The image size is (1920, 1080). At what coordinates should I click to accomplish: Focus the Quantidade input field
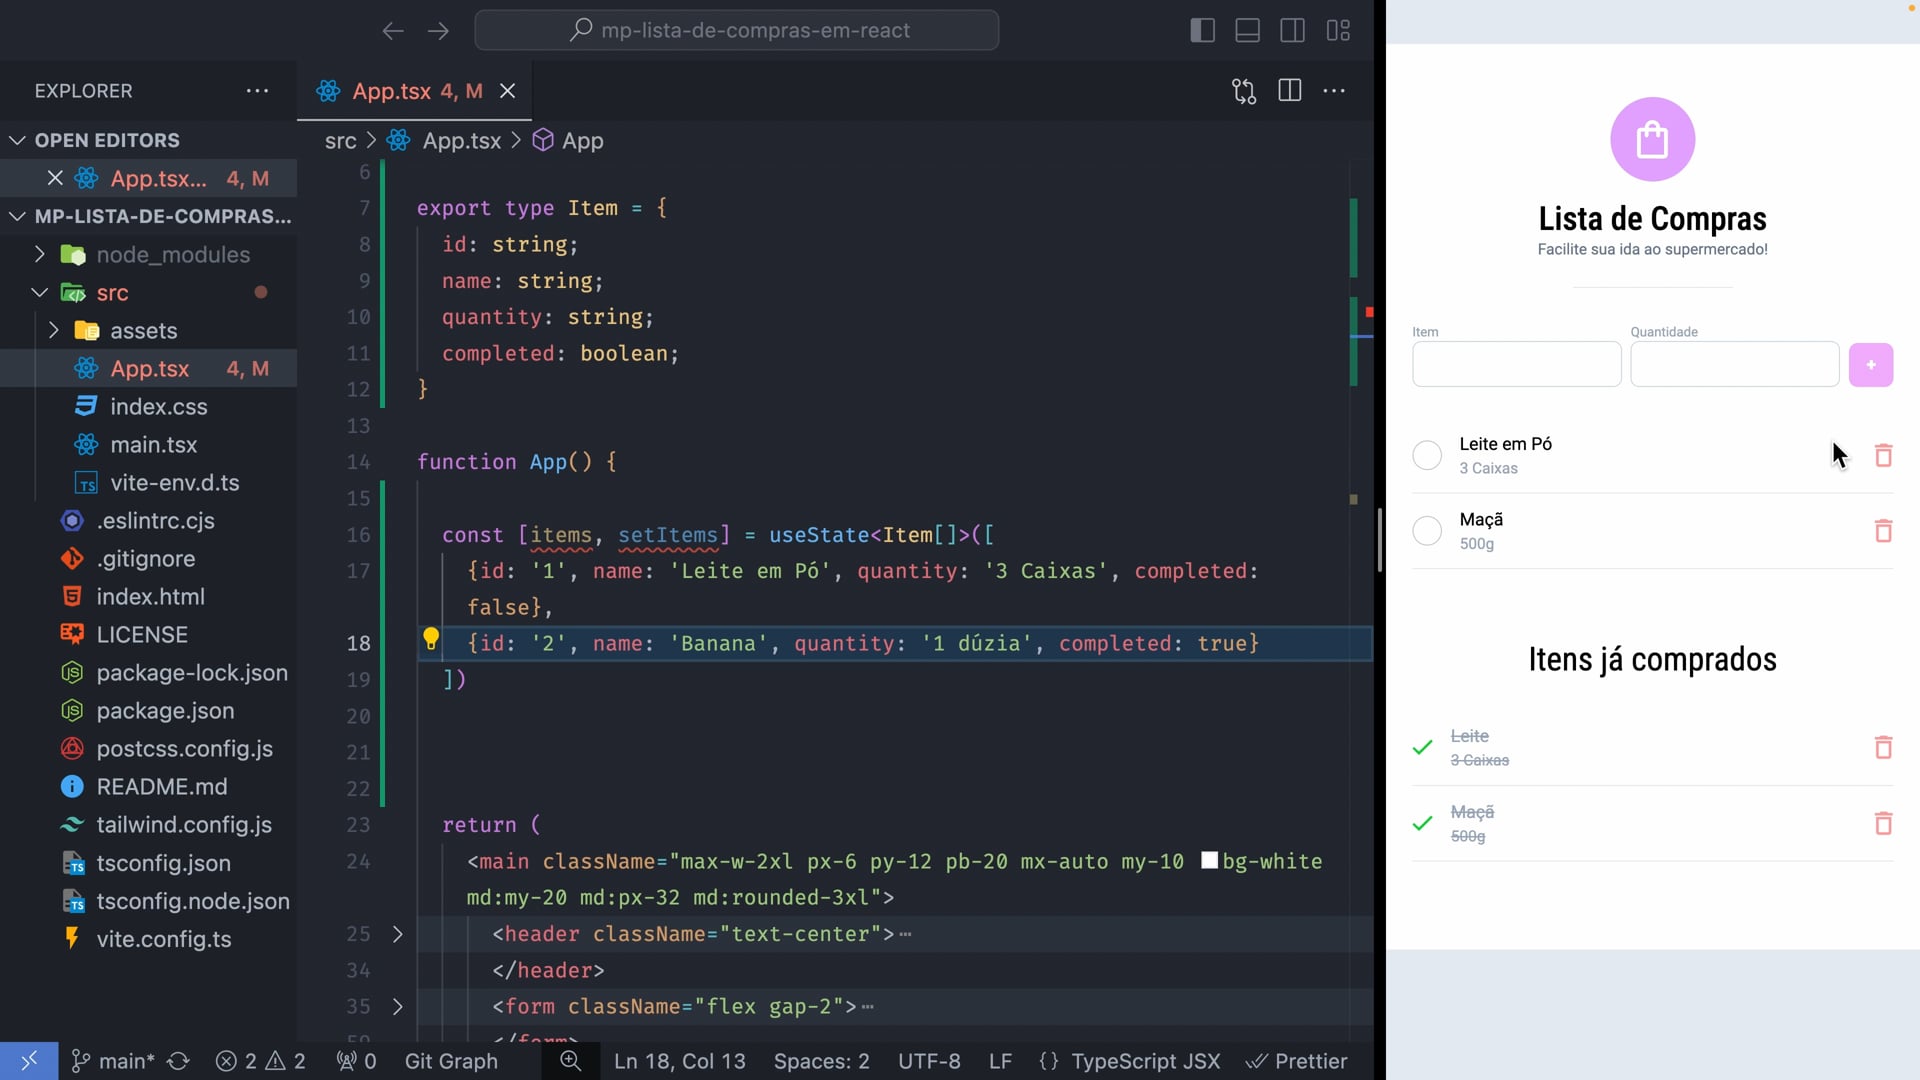(x=1734, y=364)
